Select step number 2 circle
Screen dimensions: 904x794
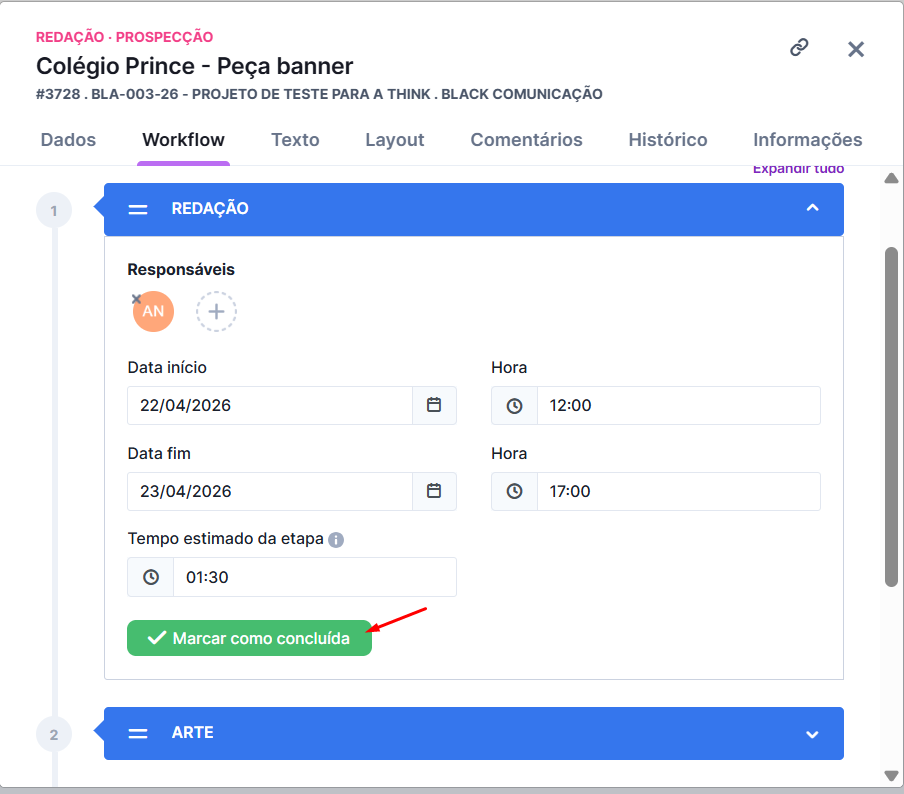(x=54, y=734)
